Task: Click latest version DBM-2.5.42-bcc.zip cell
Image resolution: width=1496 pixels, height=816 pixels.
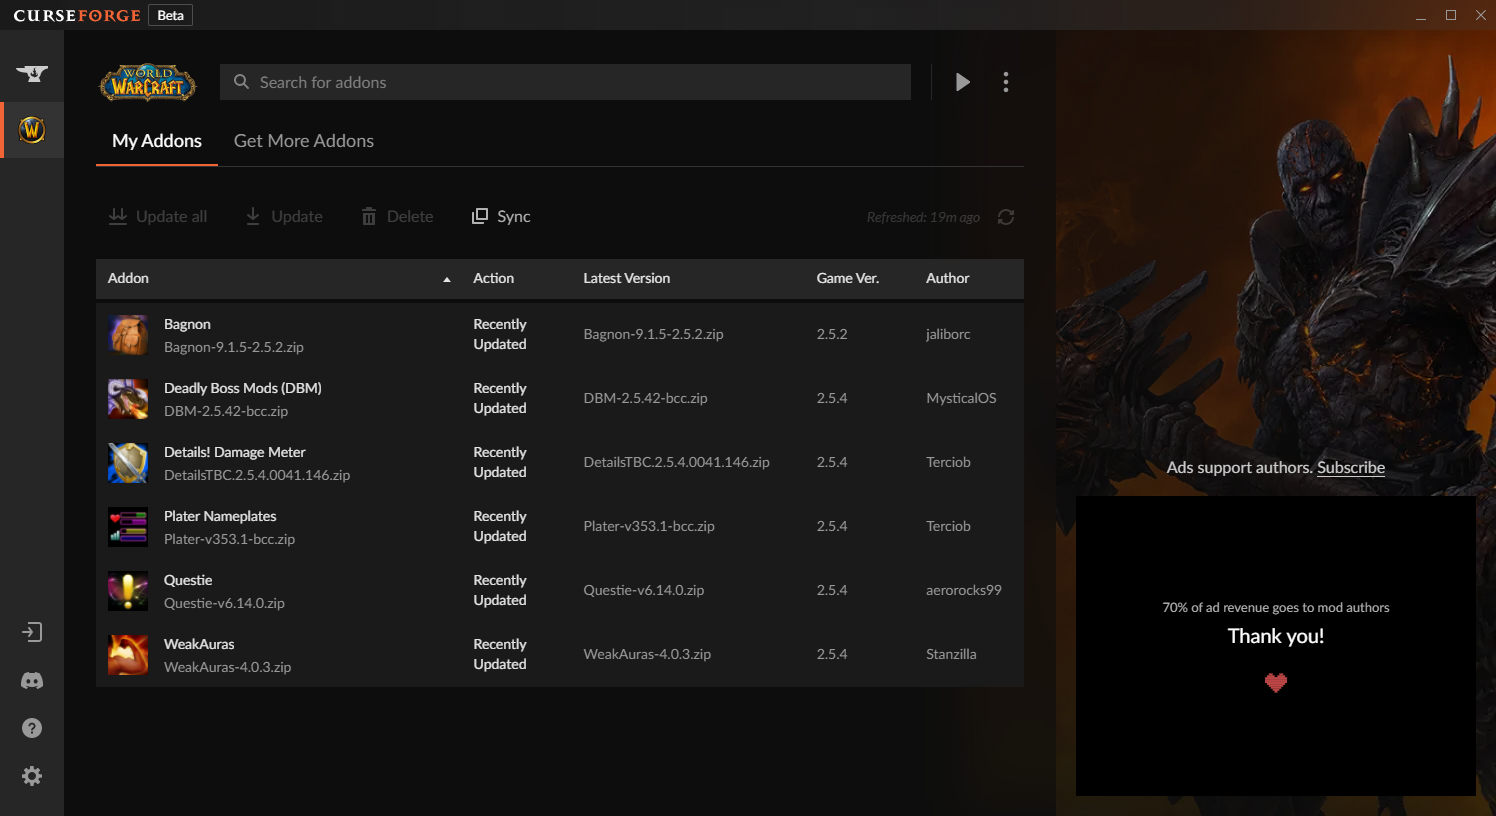Action: [645, 398]
